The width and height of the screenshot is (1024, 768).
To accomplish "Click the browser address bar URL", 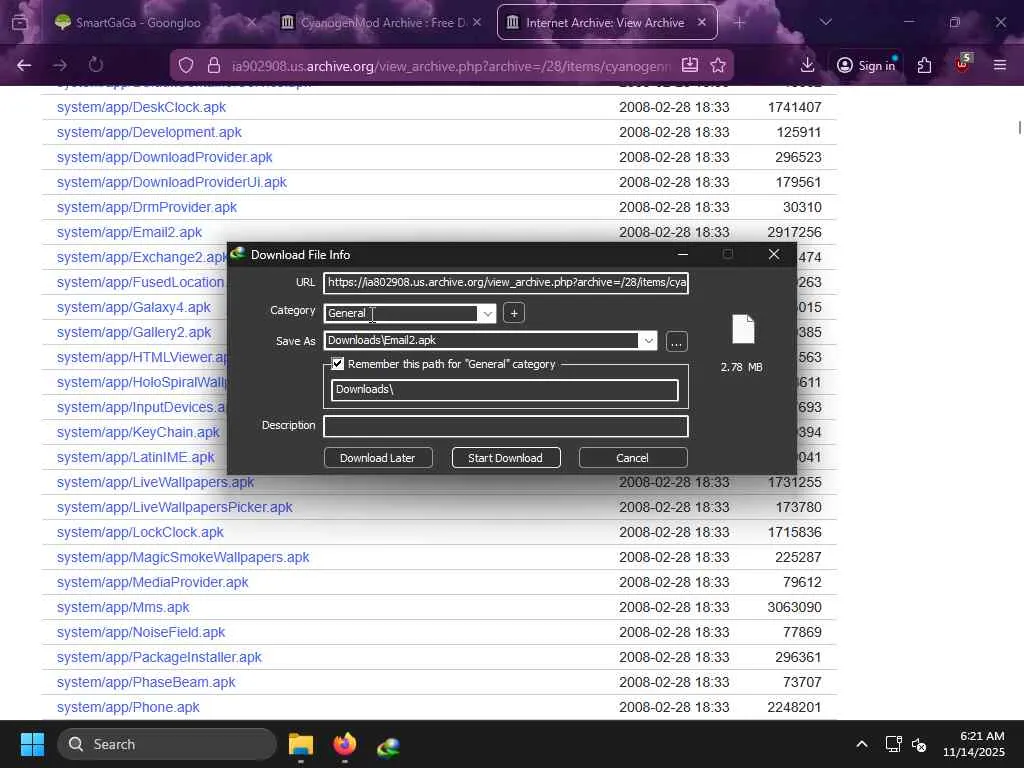I will [x=451, y=66].
